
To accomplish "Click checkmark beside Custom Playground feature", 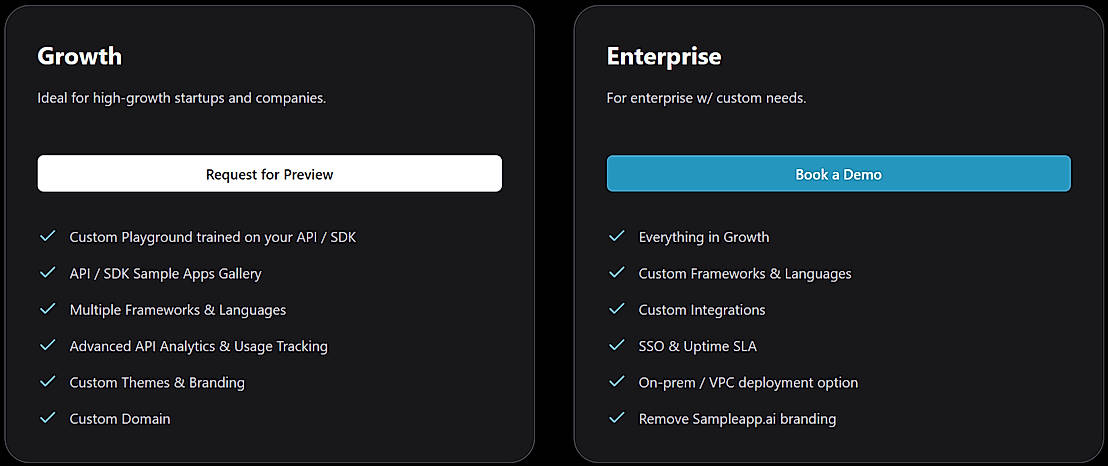I will (47, 236).
